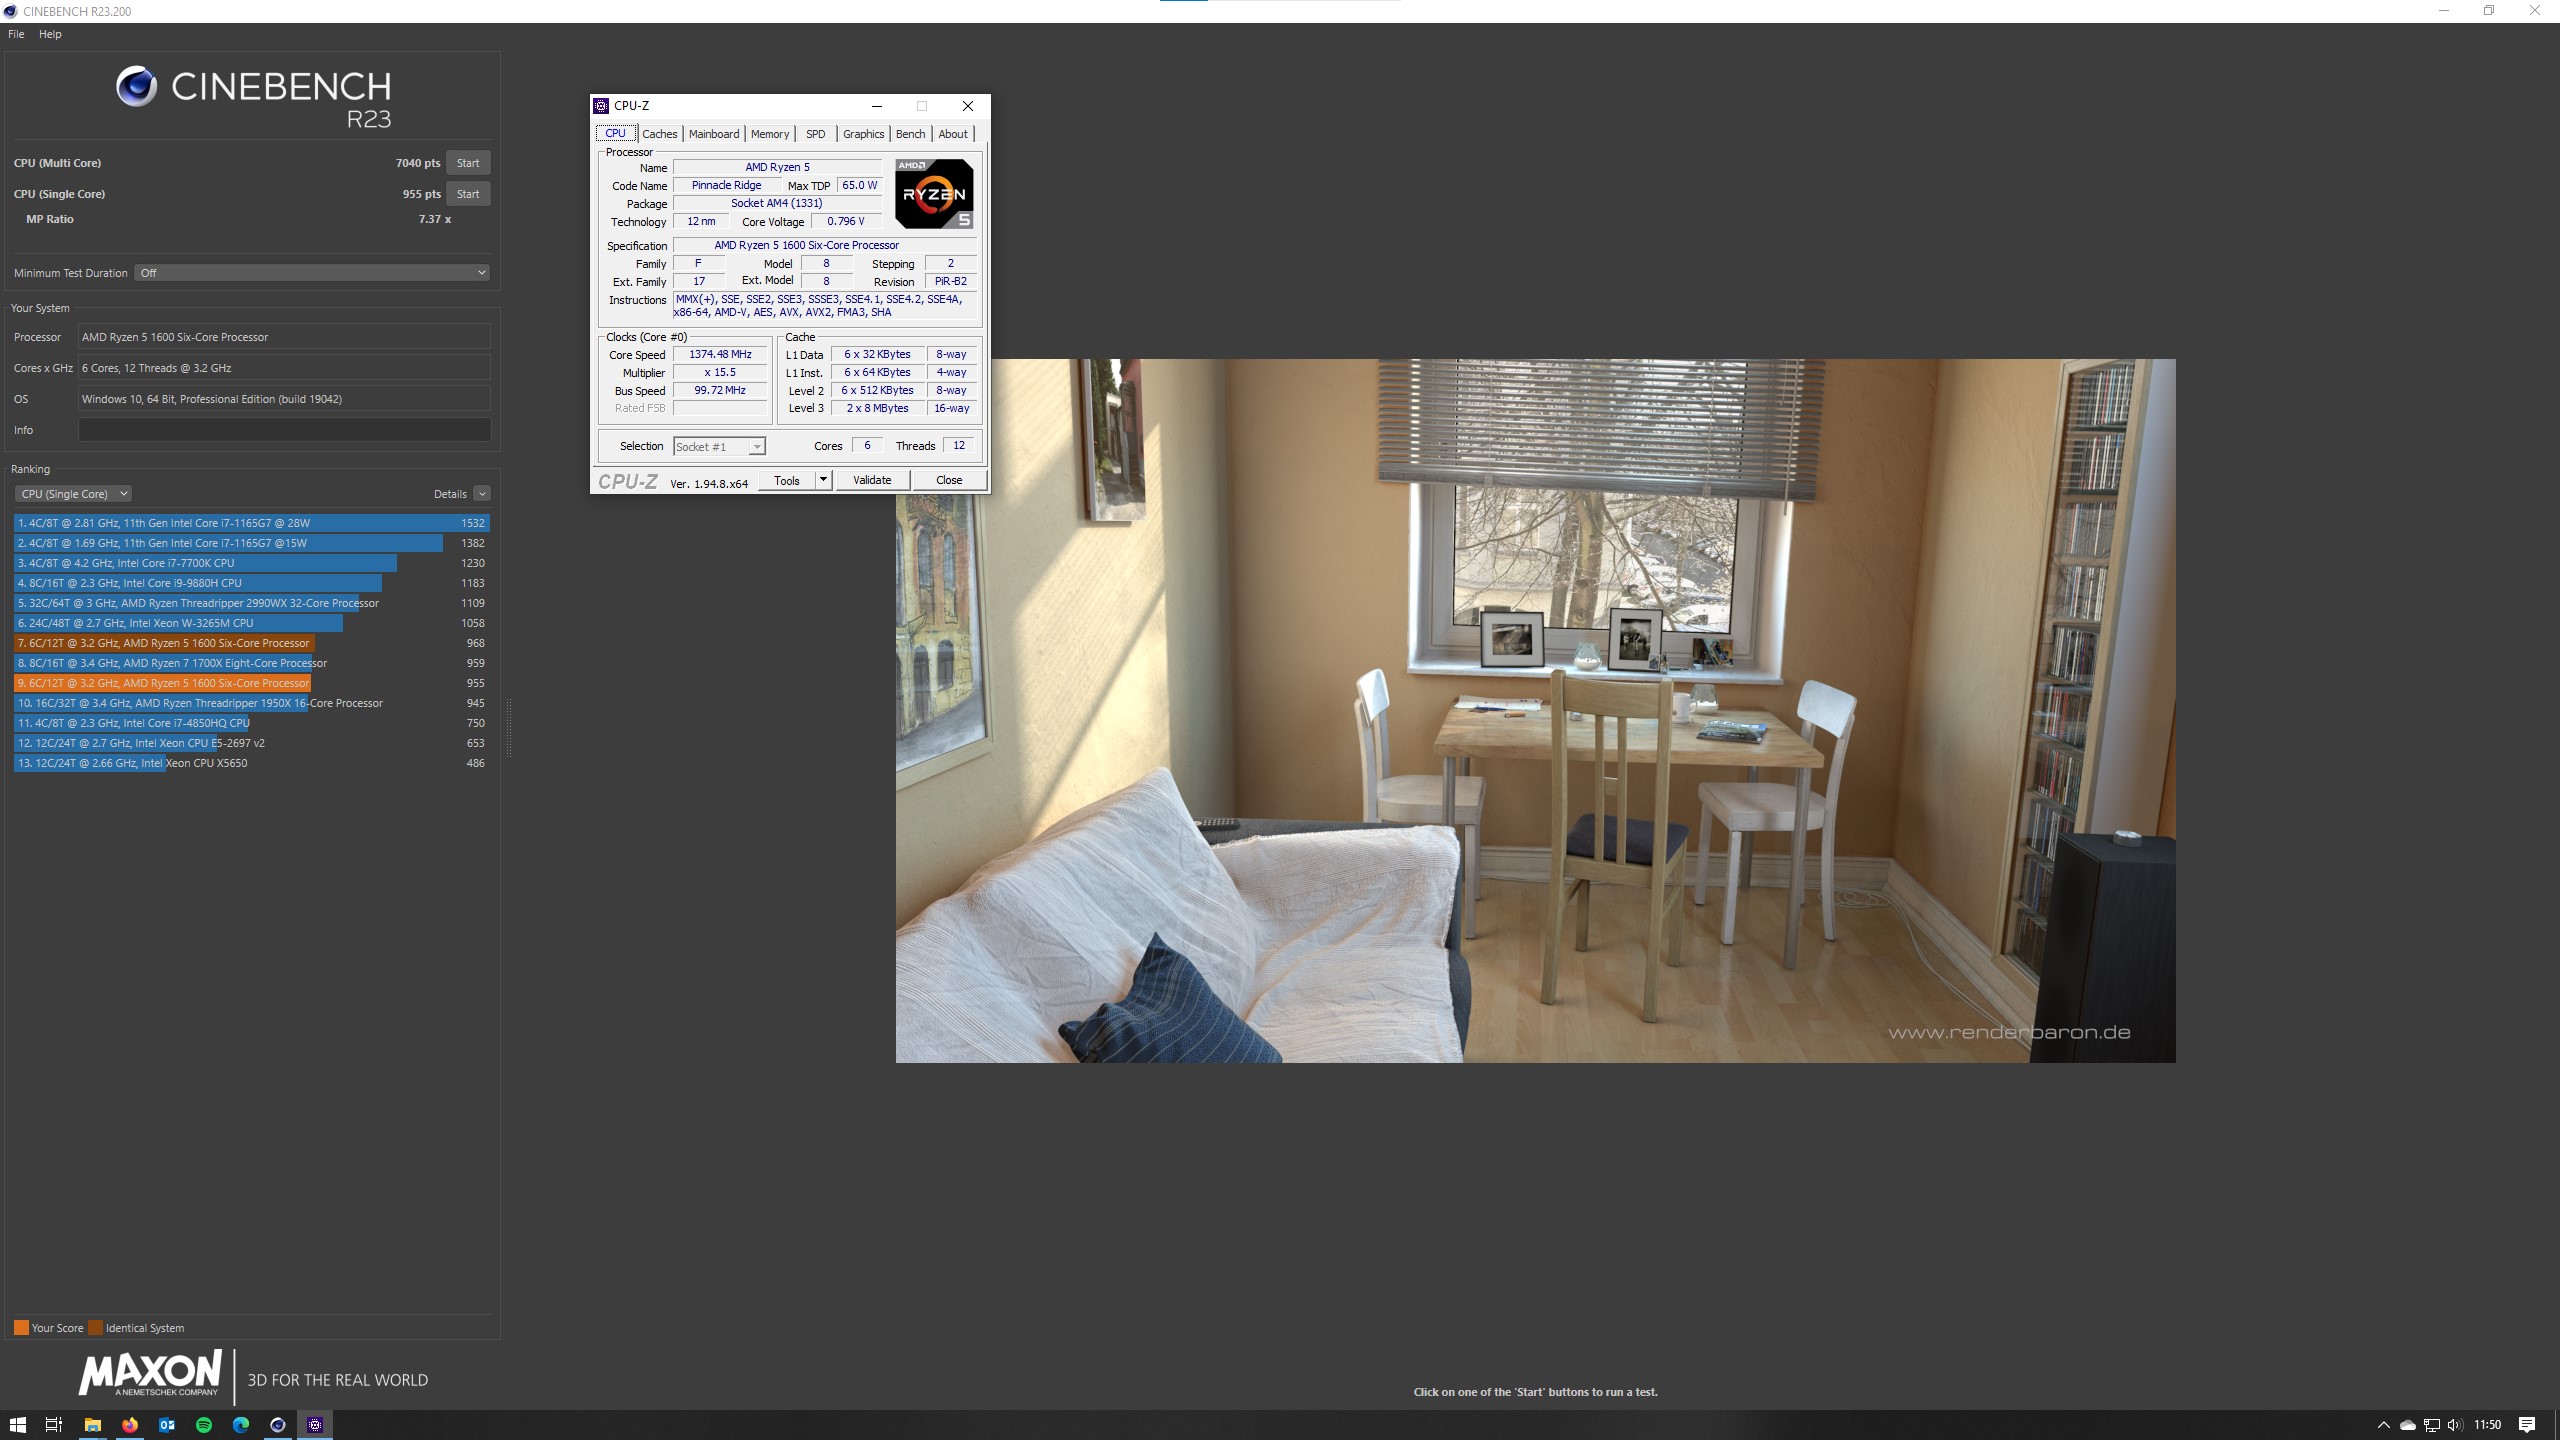Open Firefox from the taskbar

pos(130,1425)
